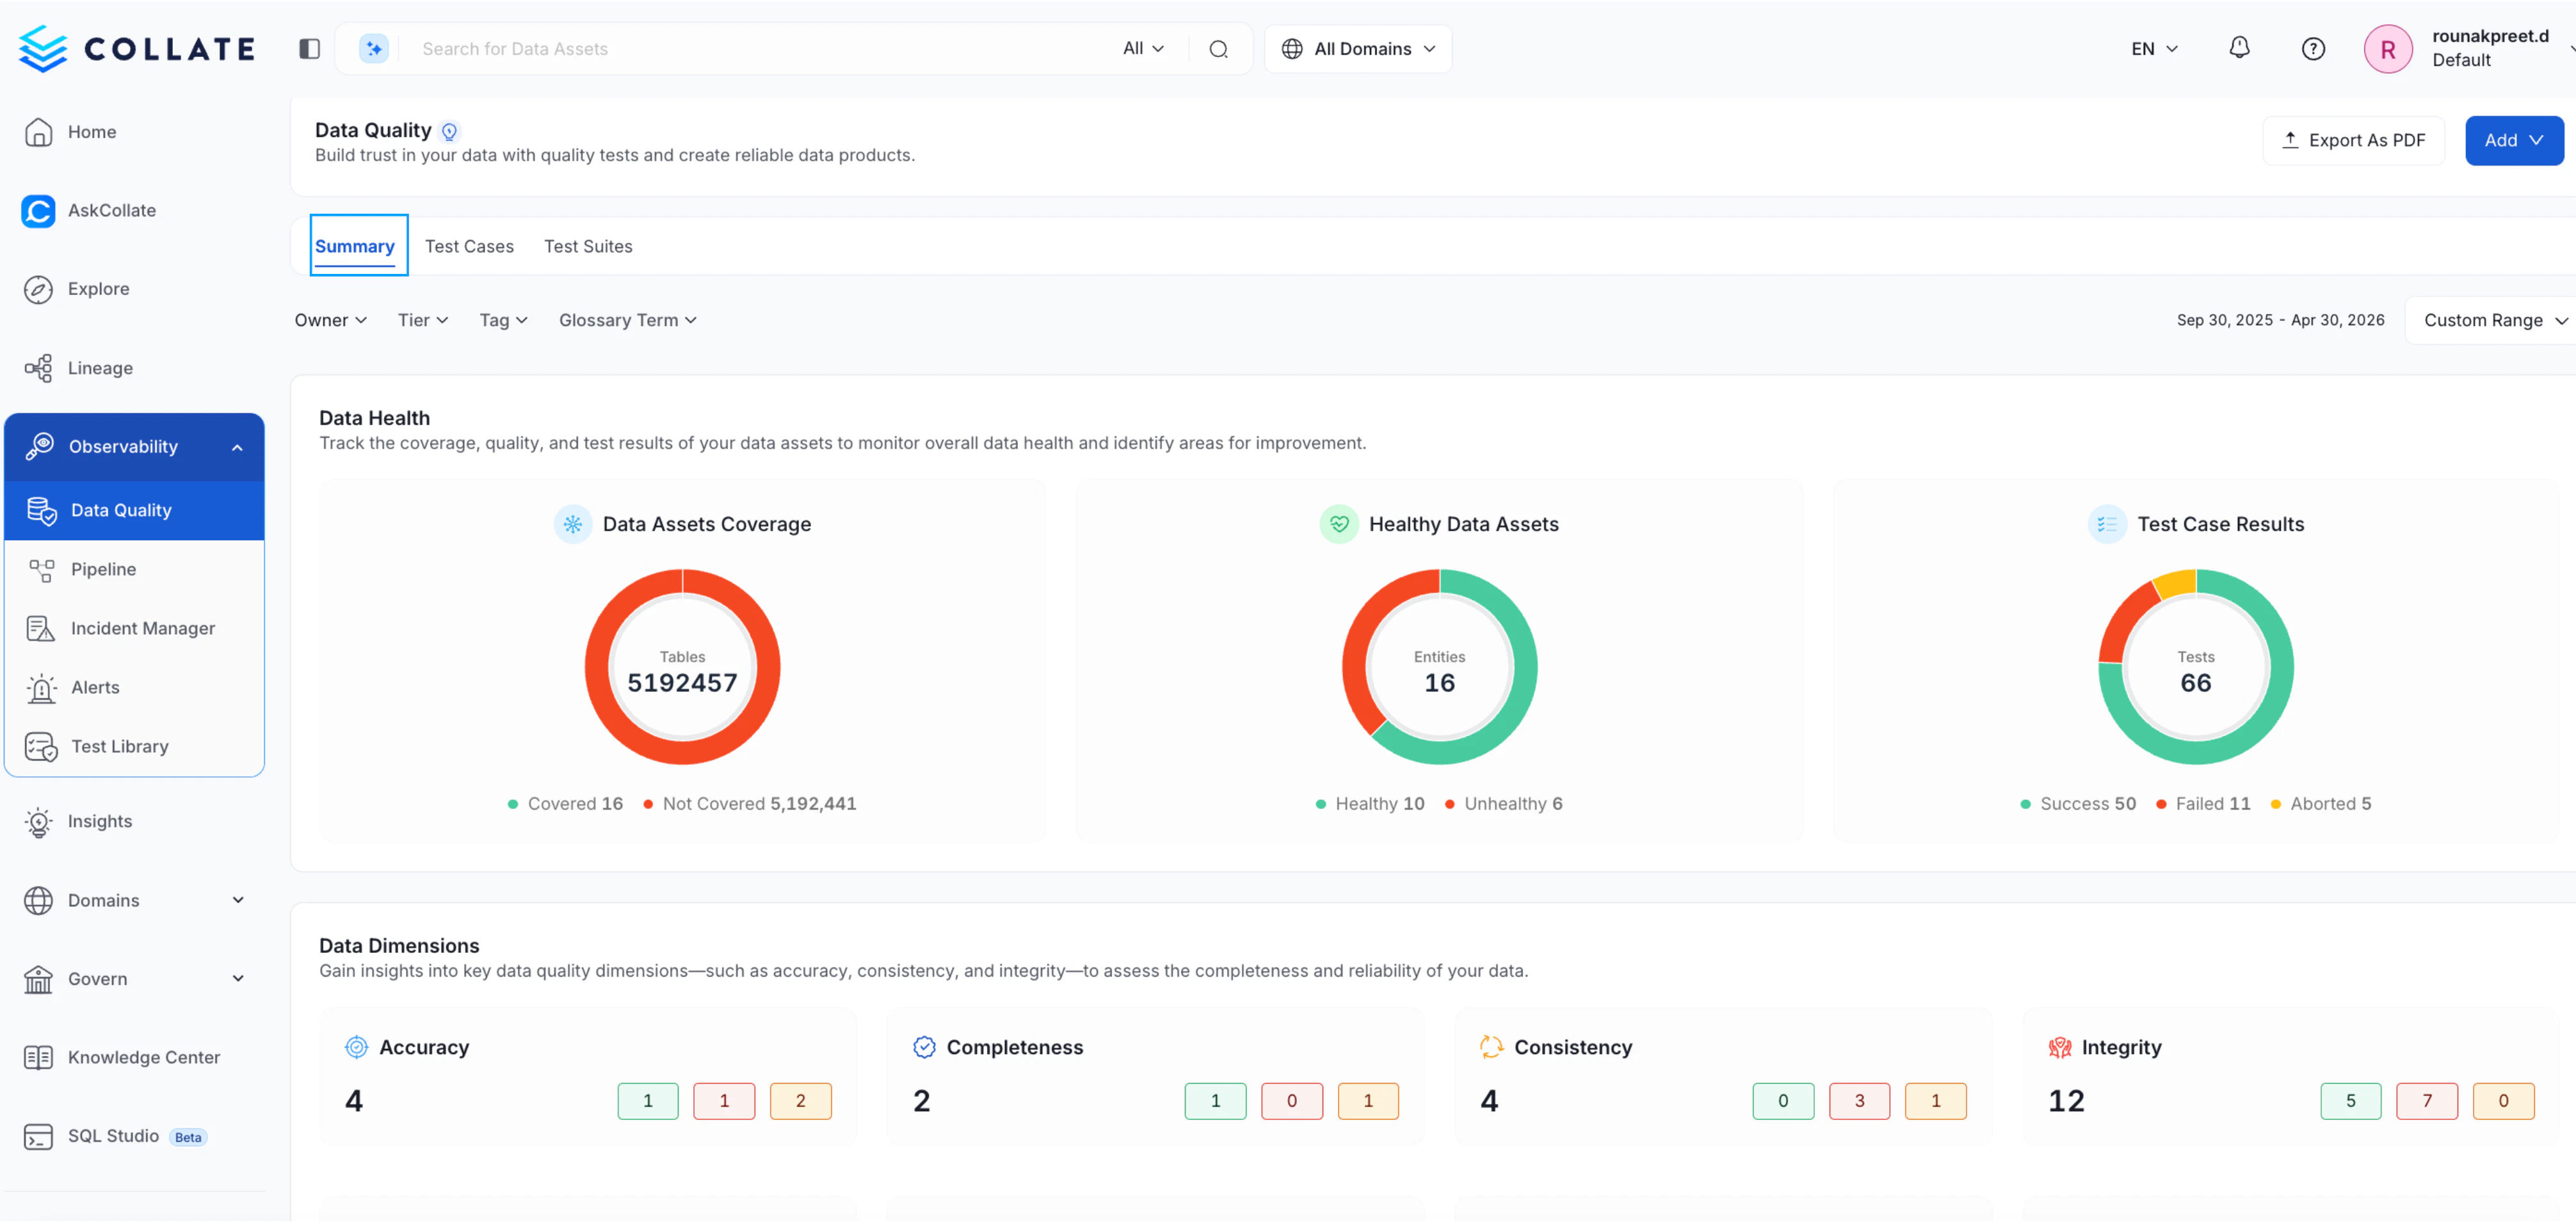This screenshot has width=2576, height=1223.
Task: Click the blue Add button
Action: coord(2513,140)
